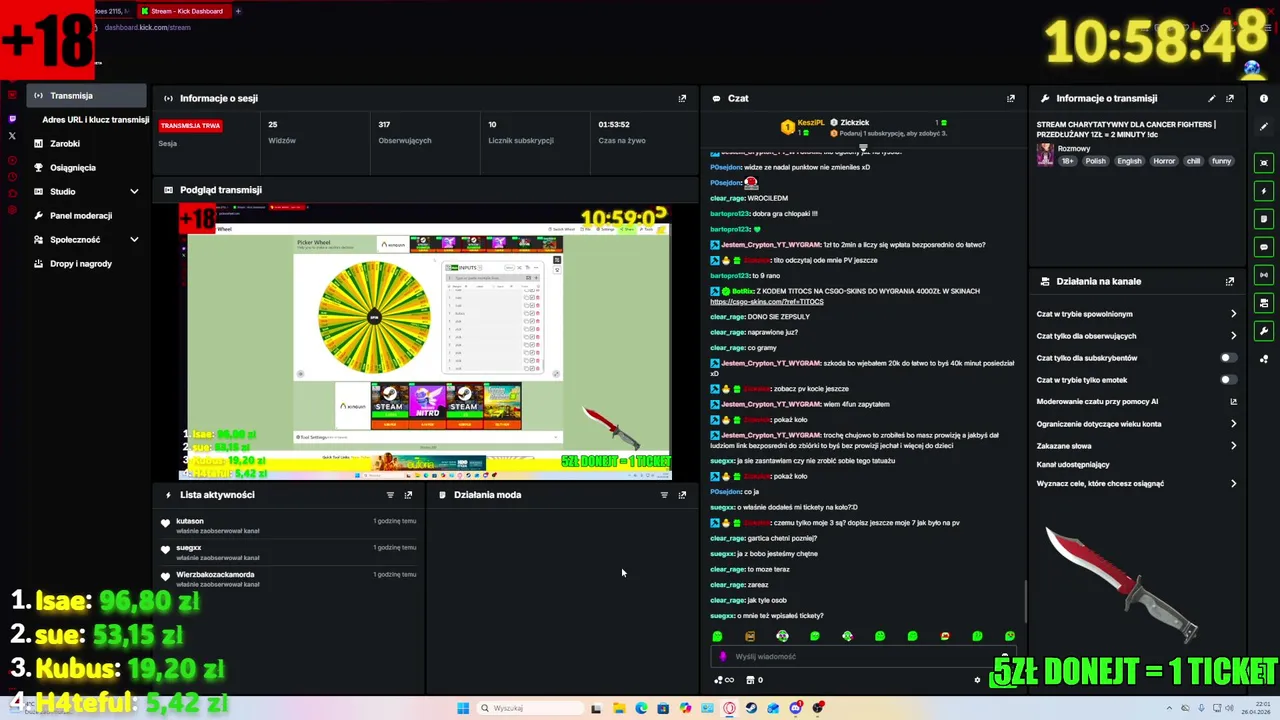
Task: Open filter options in Działania moda
Action: pyautogui.click(x=664, y=494)
